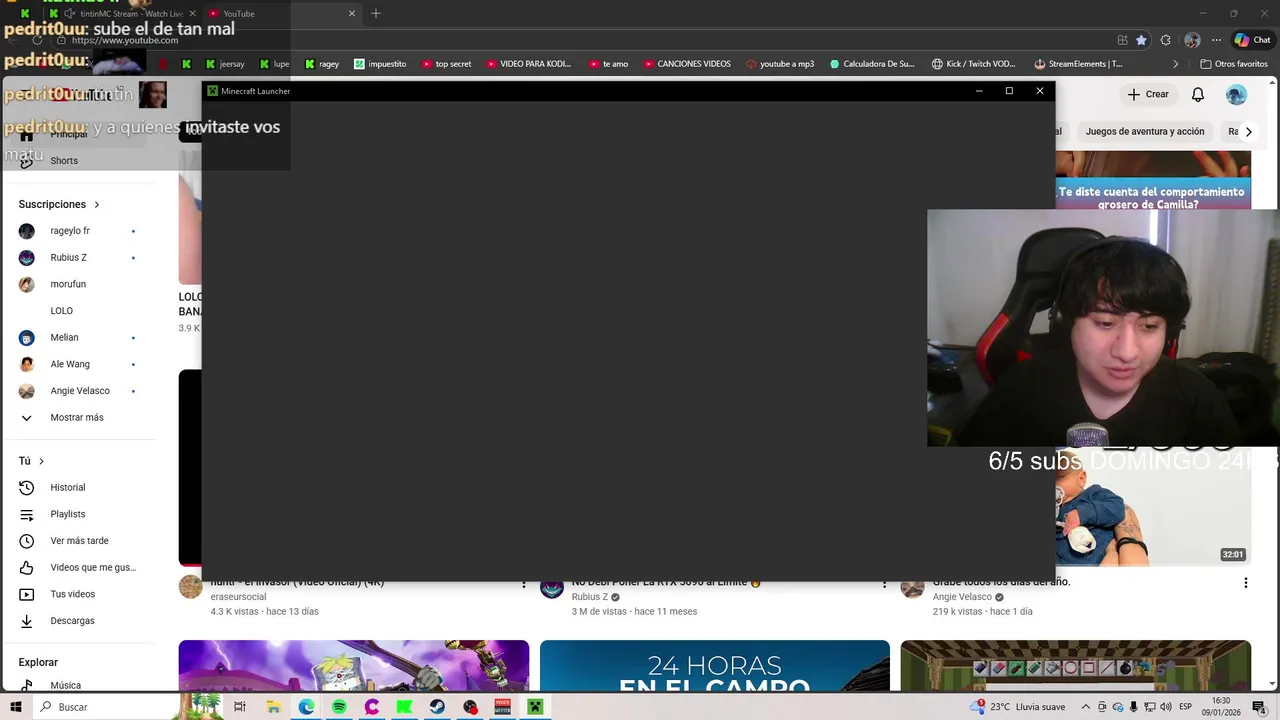Screen dimensions: 1280x720
Task: Open File Explorer from the taskbar
Action: tap(273, 707)
